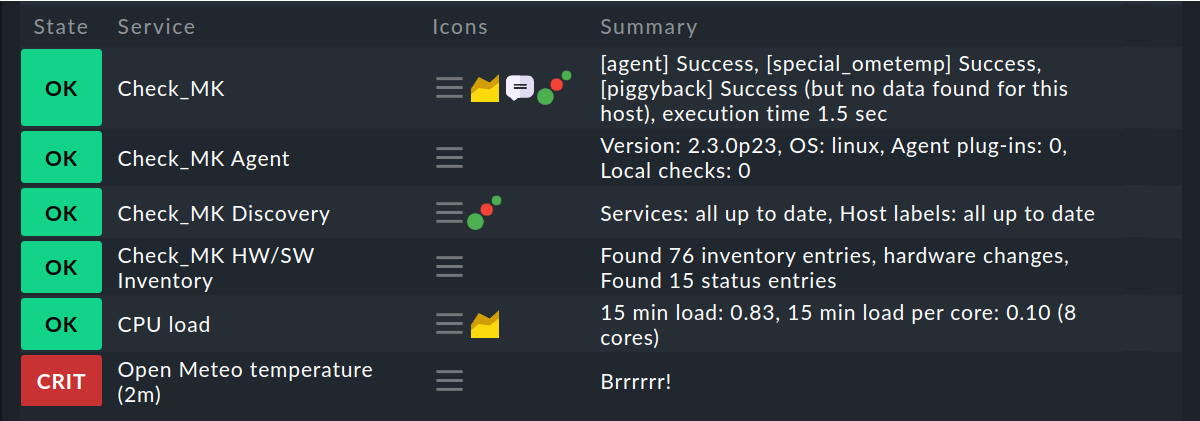
Task: Show the CPU load performance graph icon
Action: pos(485,324)
